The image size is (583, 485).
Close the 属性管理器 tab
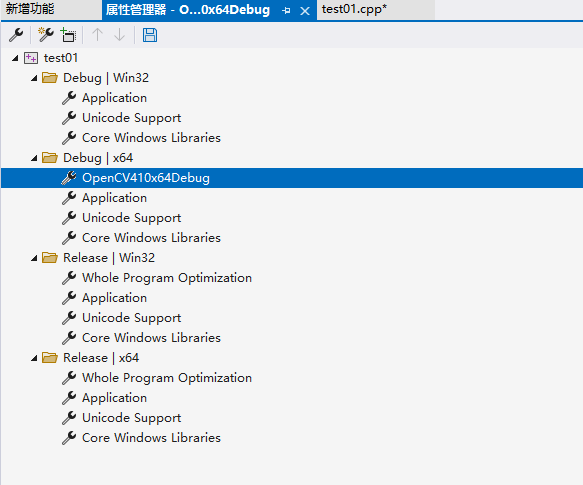point(305,11)
